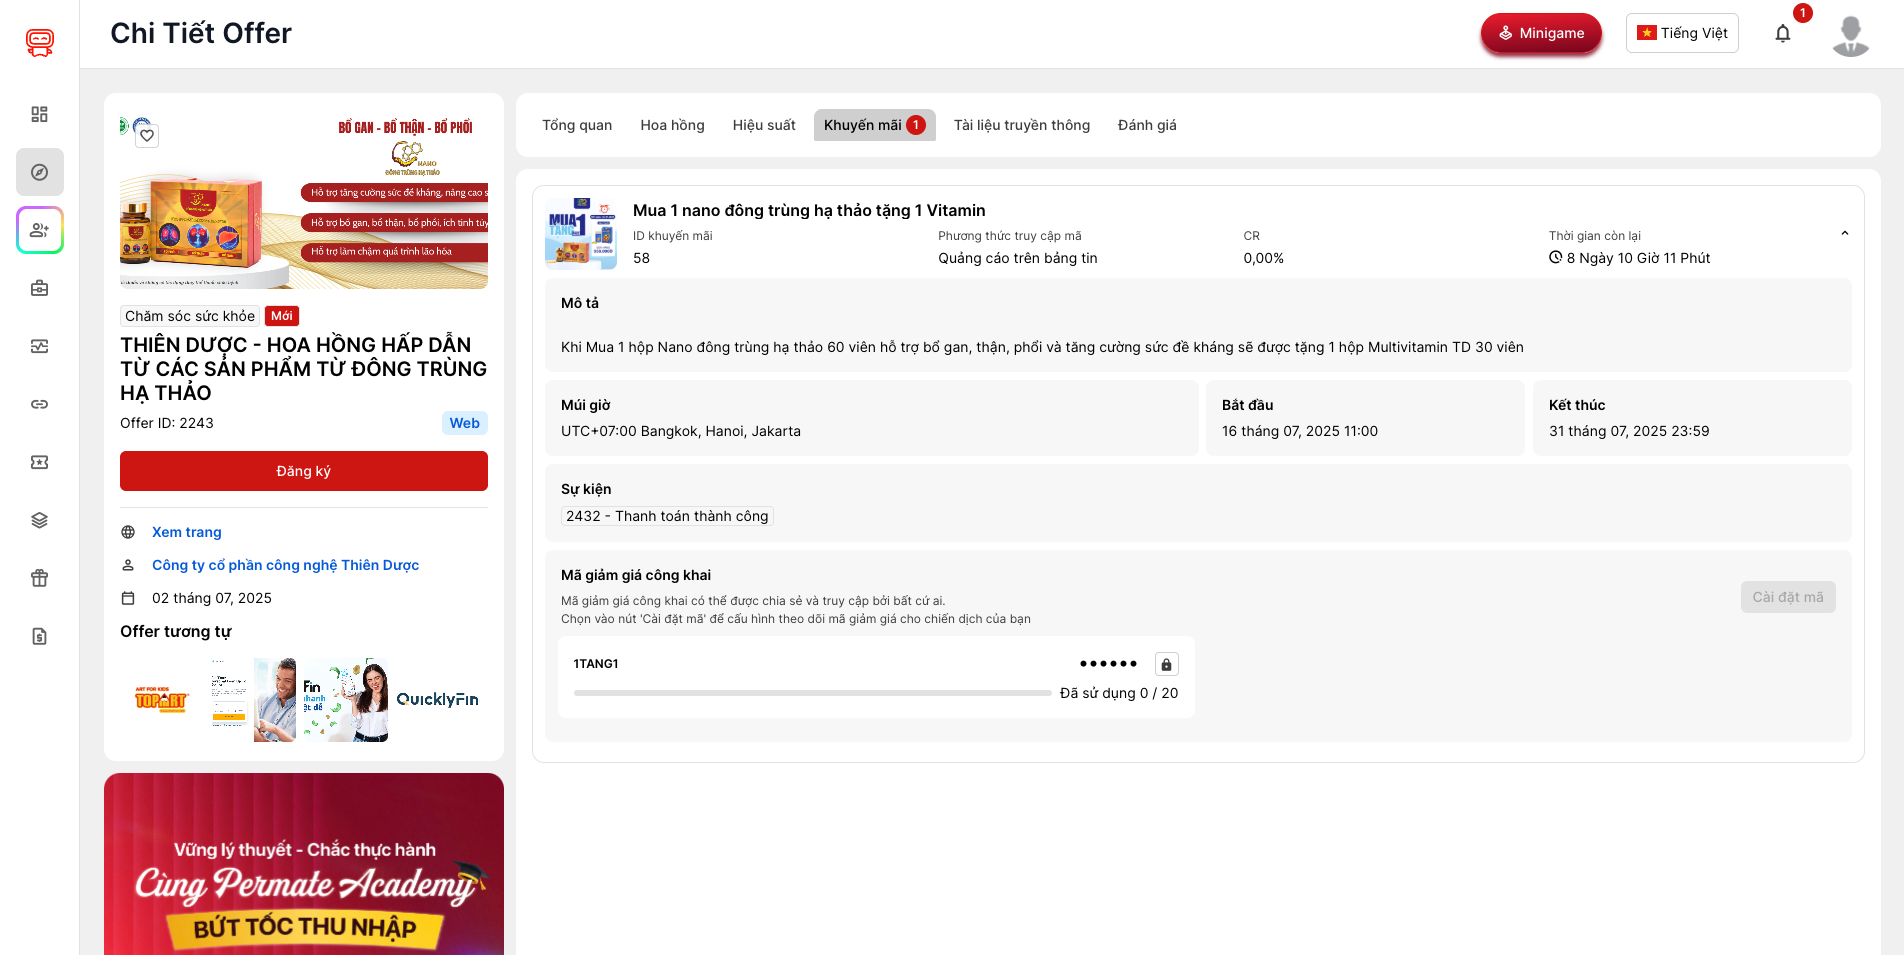Screen dimensions: 1904x955
Task: Click the clock icon by remaining time
Action: tap(1556, 257)
